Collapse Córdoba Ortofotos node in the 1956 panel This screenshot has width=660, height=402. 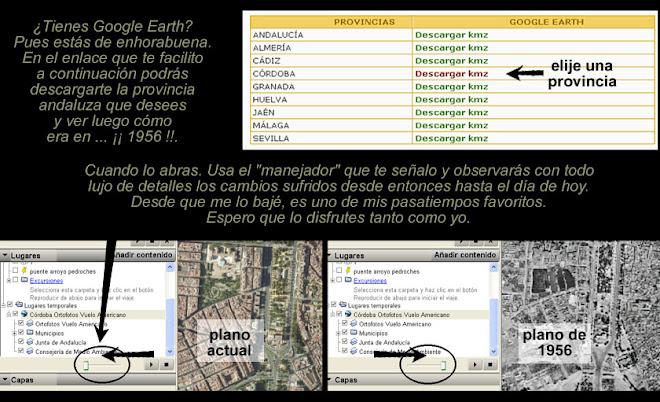(x=333, y=314)
